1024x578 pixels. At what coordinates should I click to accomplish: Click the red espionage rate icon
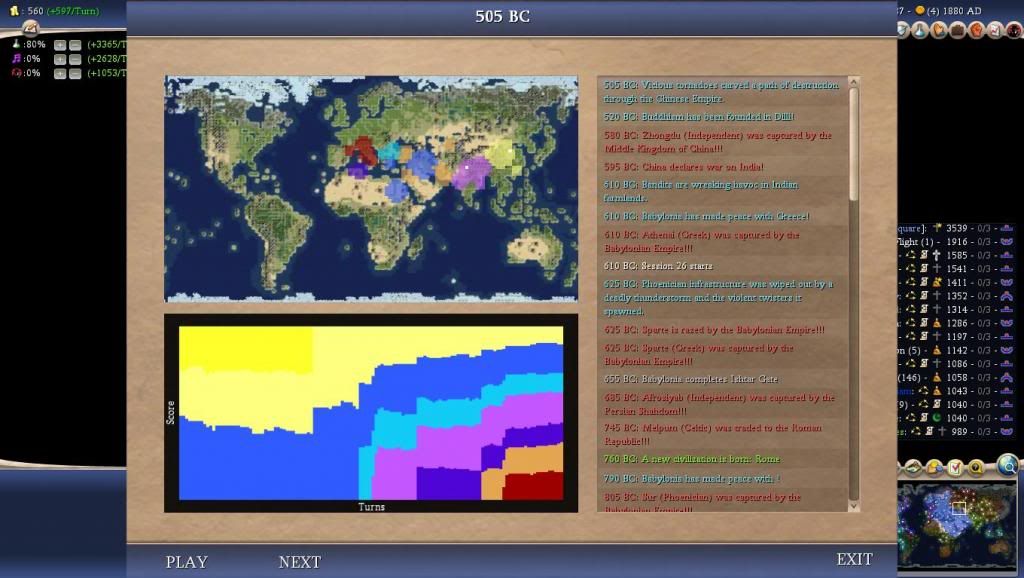(16, 72)
